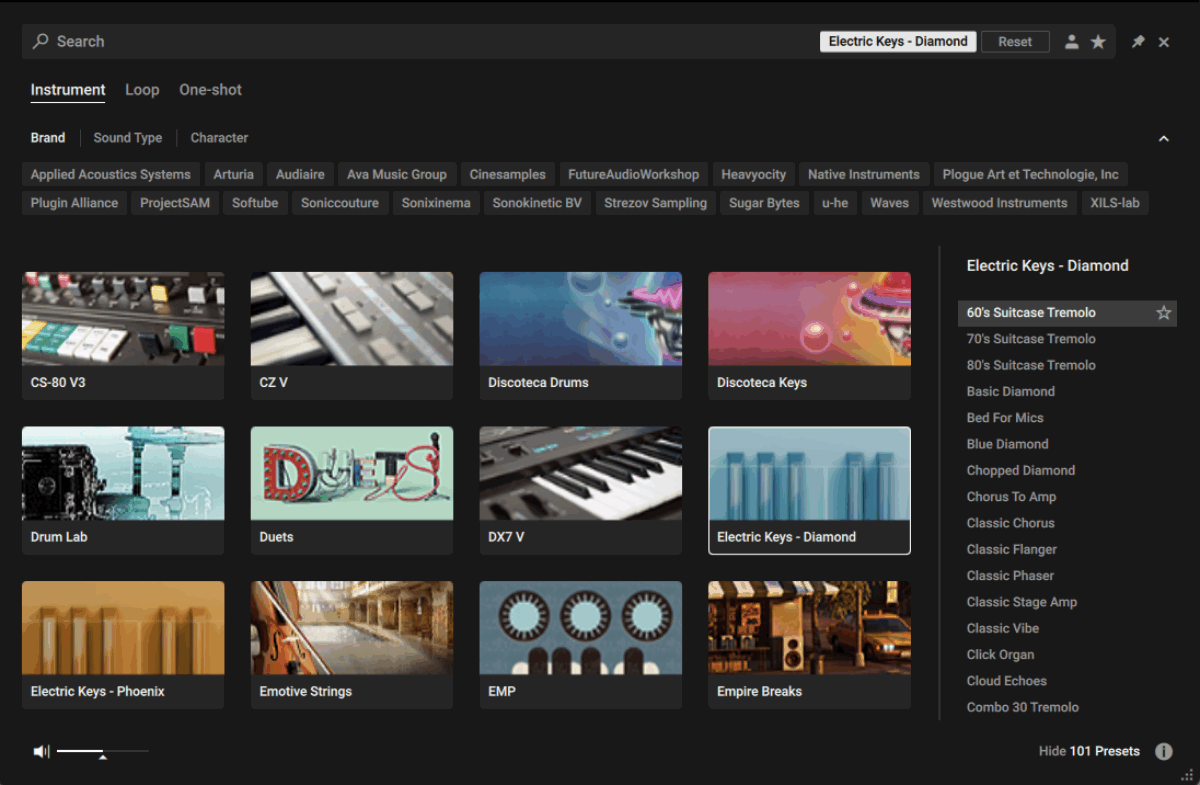Select the Brand filter category
The height and width of the screenshot is (785, 1200).
pos(48,138)
